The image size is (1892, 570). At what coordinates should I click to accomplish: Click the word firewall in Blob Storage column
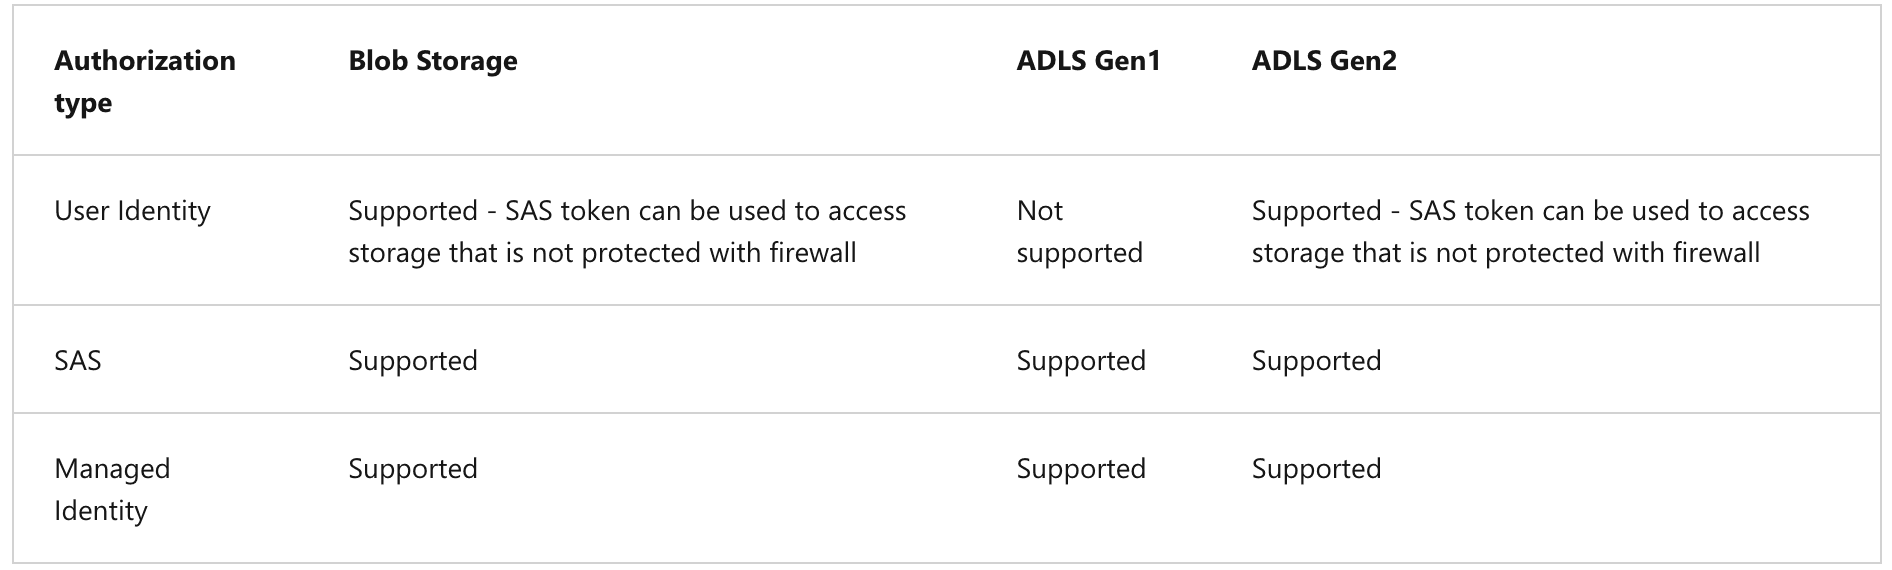[x=812, y=253]
